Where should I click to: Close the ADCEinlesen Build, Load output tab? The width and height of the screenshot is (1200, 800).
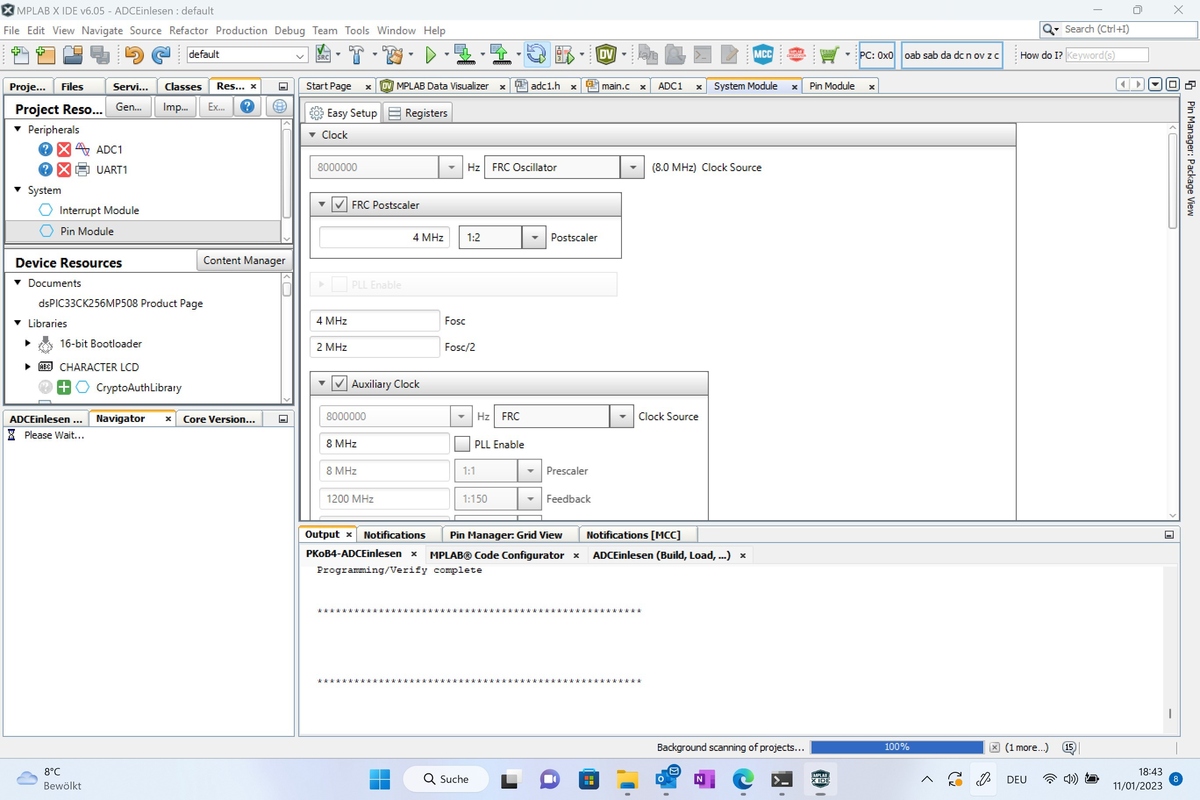[x=742, y=555]
